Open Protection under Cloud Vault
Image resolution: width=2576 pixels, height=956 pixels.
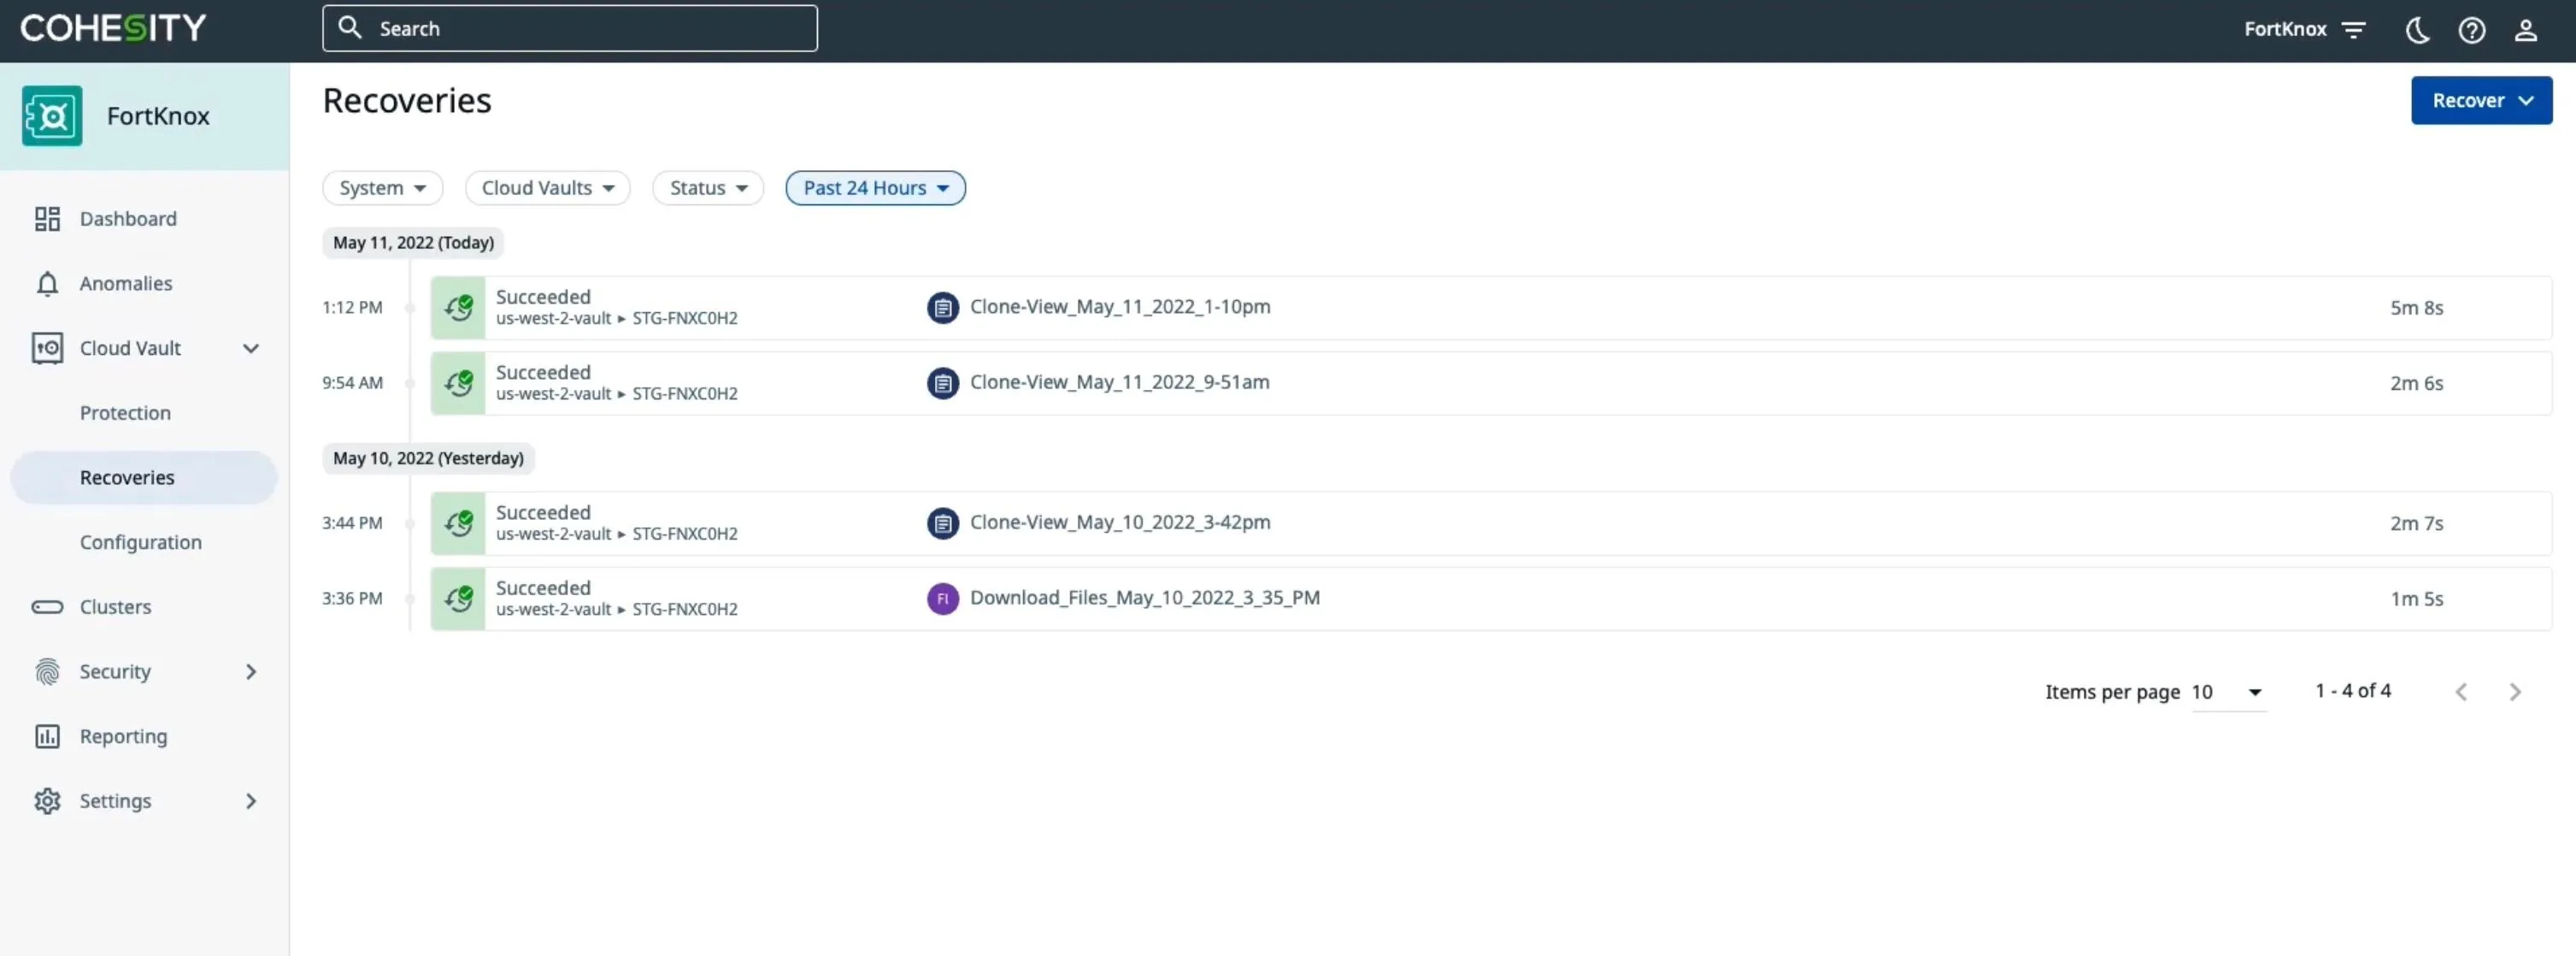pos(125,413)
